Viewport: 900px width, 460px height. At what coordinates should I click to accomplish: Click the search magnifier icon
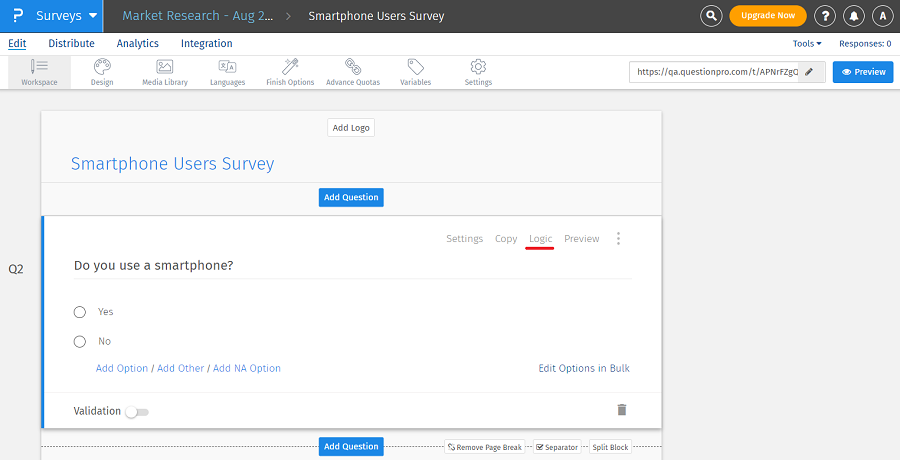point(711,16)
